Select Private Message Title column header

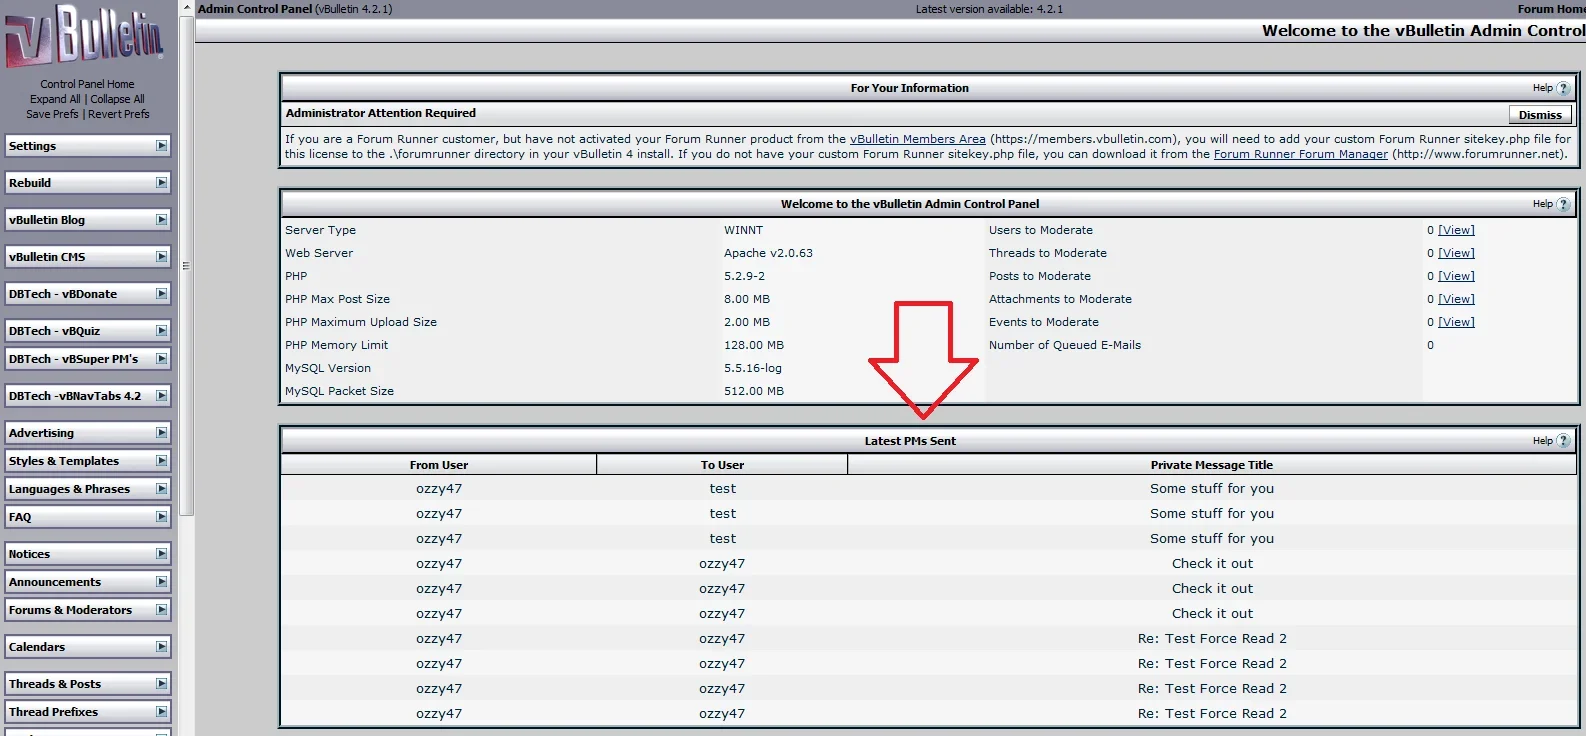[x=1212, y=465]
